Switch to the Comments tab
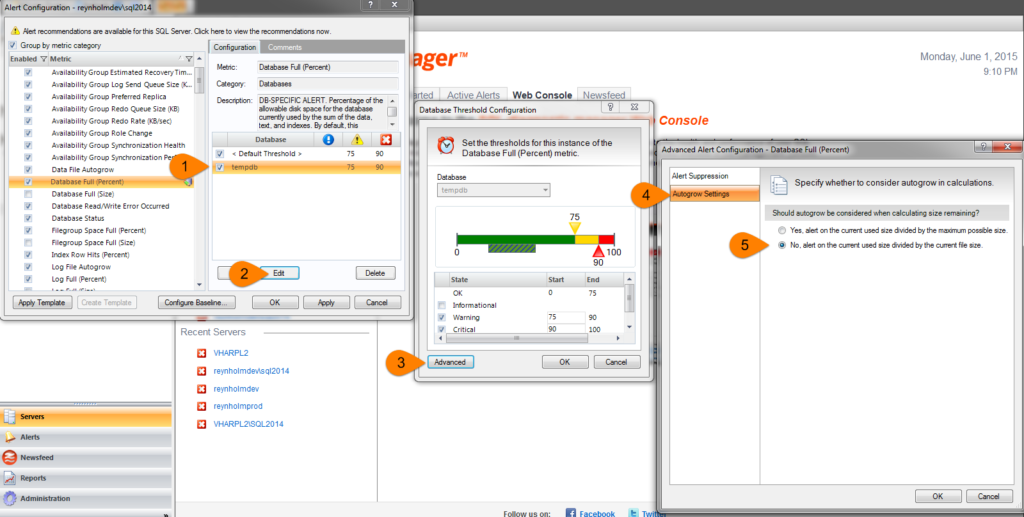The width and height of the screenshot is (1024, 517). [x=285, y=47]
